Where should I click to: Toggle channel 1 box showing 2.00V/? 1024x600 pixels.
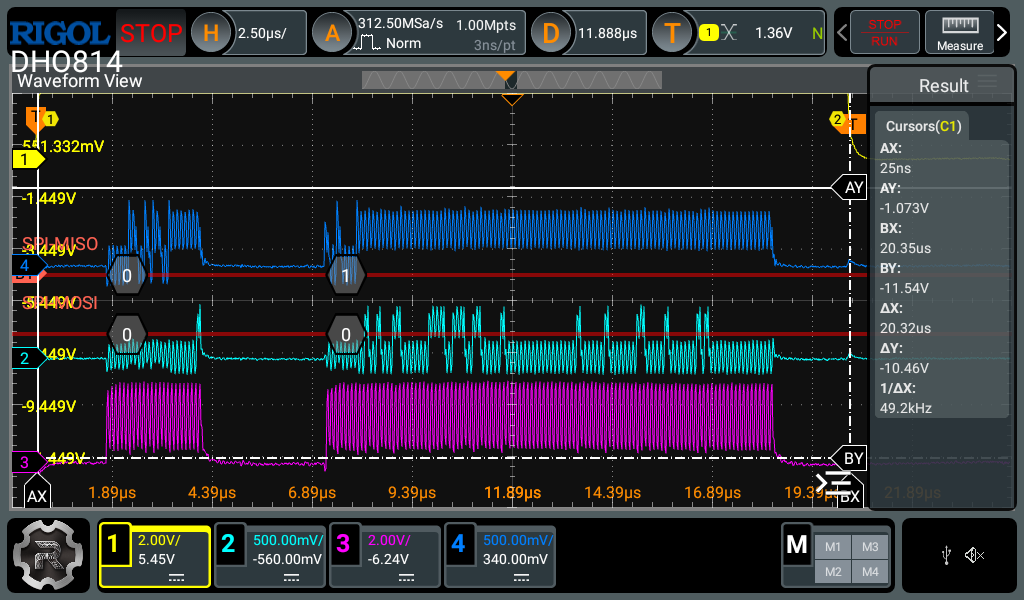coord(155,556)
